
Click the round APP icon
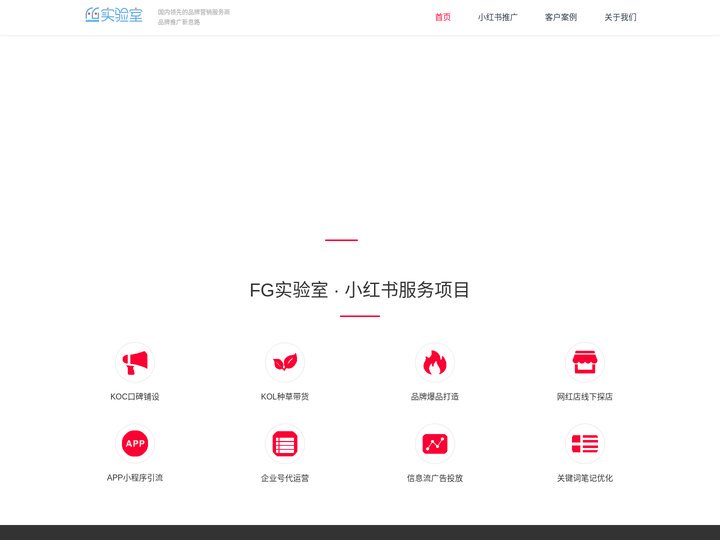click(x=135, y=444)
